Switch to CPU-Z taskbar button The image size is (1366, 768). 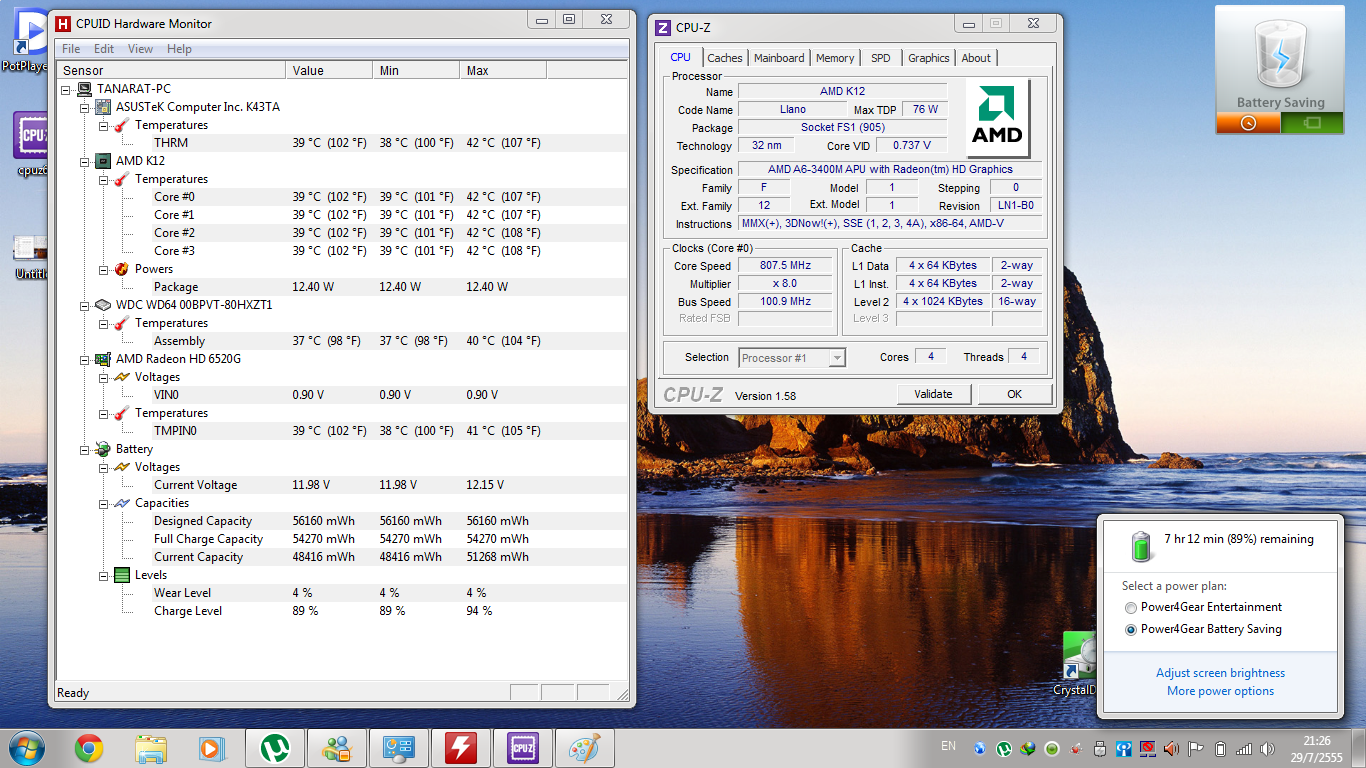point(523,748)
